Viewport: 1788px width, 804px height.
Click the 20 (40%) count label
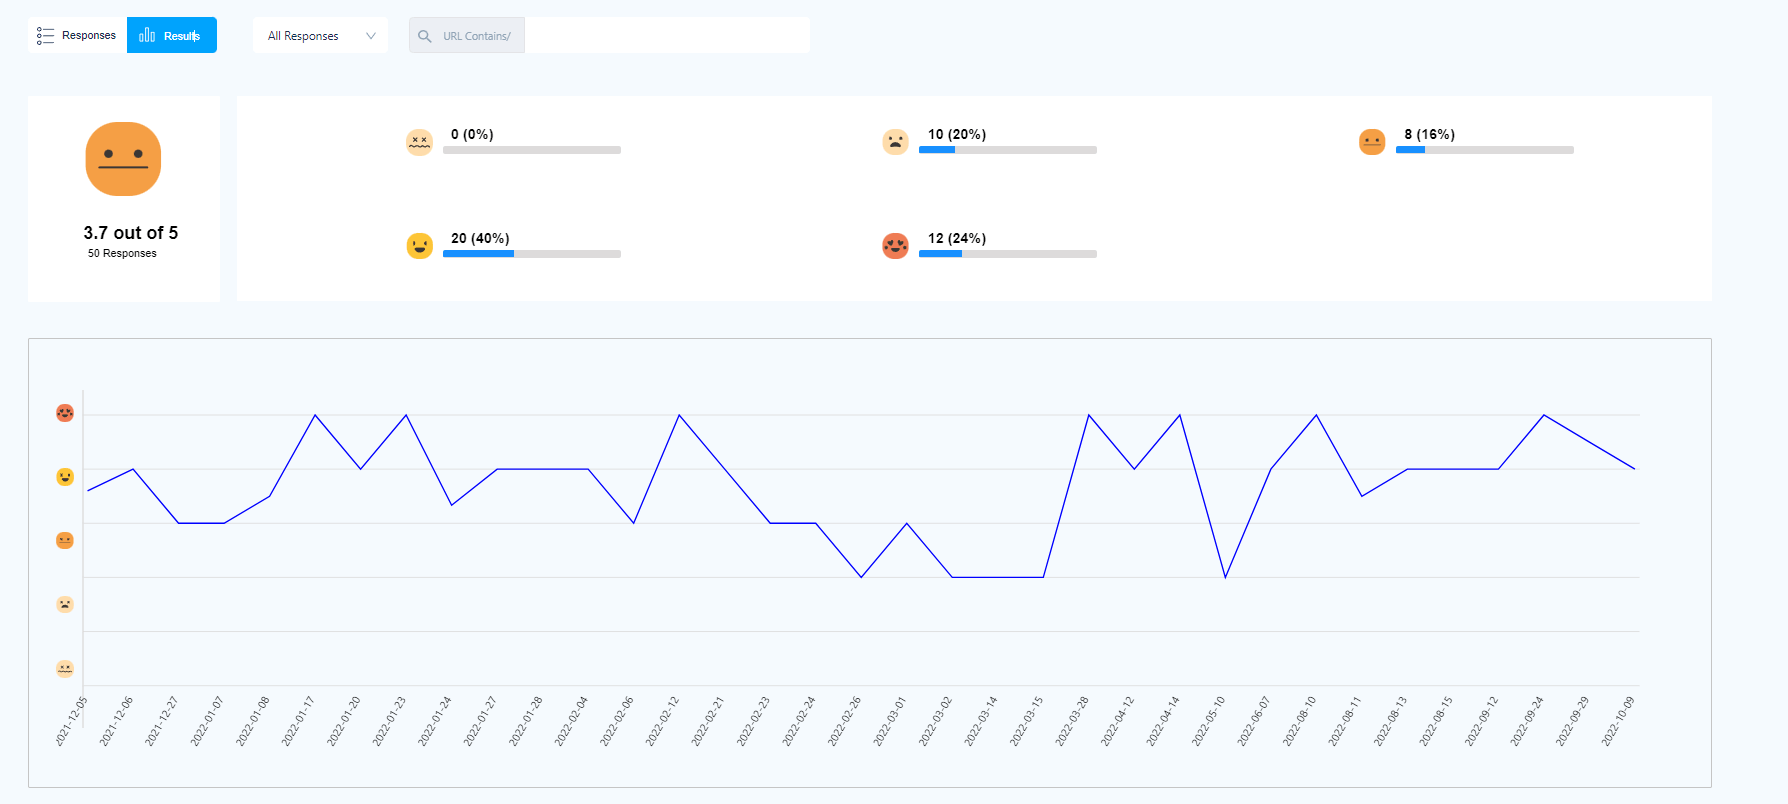tap(480, 238)
